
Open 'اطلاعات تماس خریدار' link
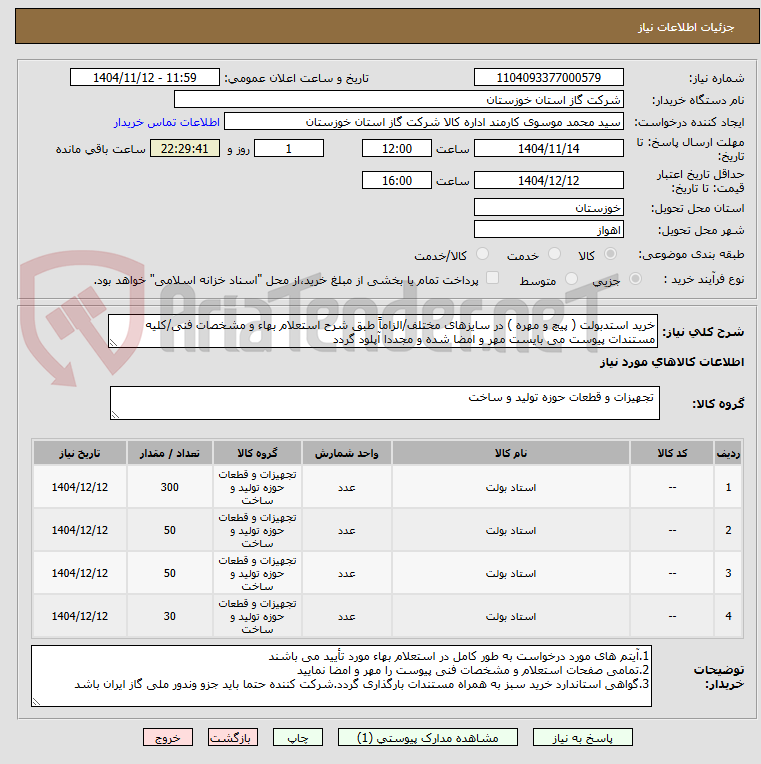coord(167,122)
